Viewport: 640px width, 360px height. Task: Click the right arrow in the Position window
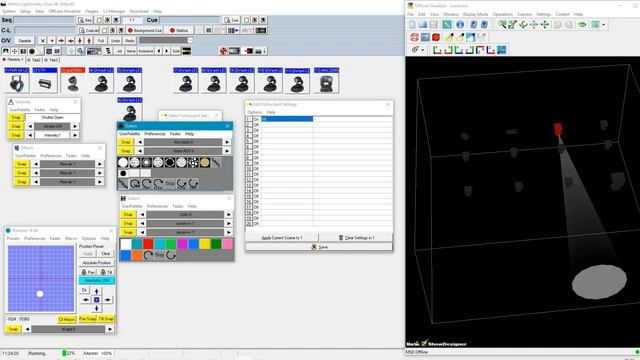click(107, 300)
